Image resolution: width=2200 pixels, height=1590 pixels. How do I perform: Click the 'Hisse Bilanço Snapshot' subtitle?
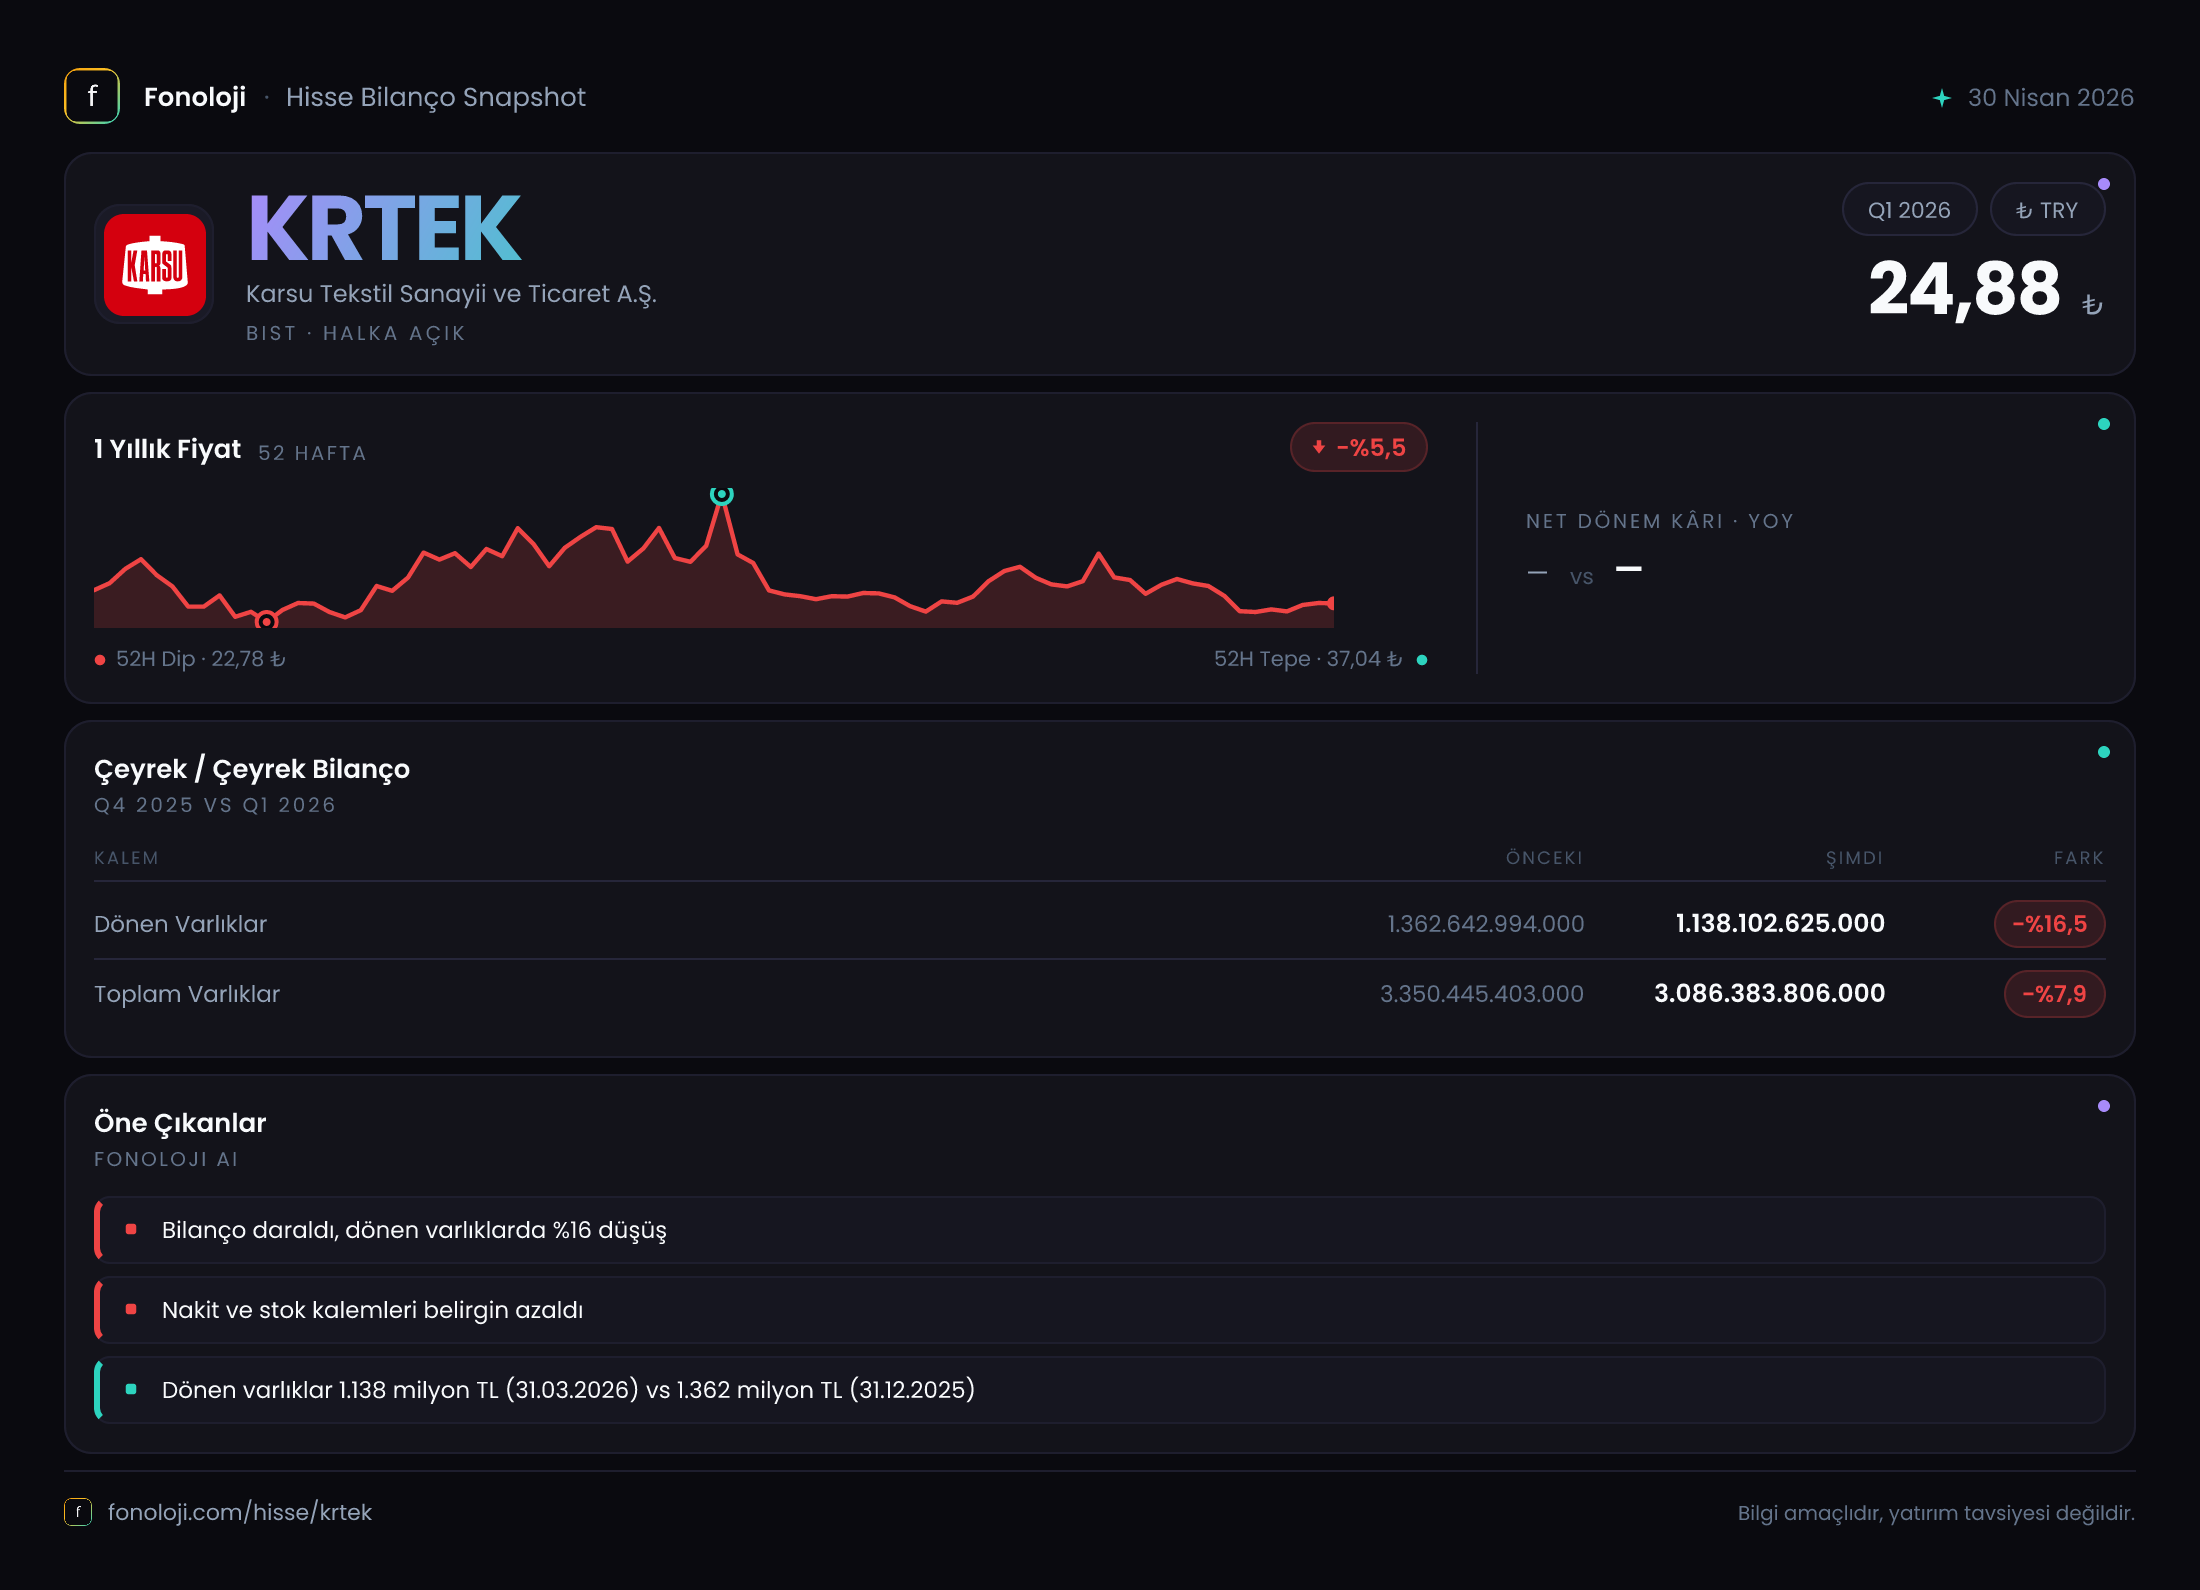pos(436,97)
